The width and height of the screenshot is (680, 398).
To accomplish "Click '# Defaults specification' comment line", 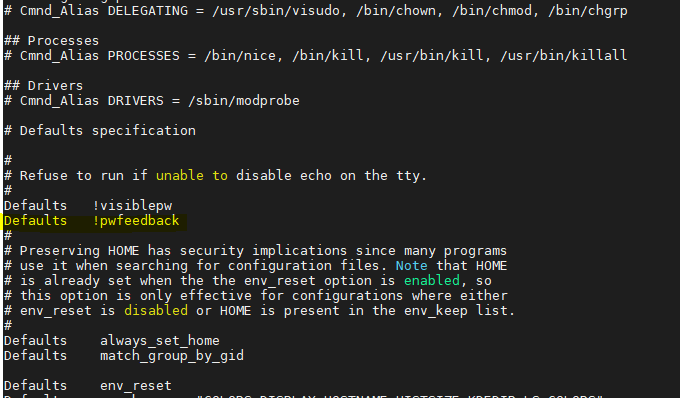I will [x=100, y=130].
